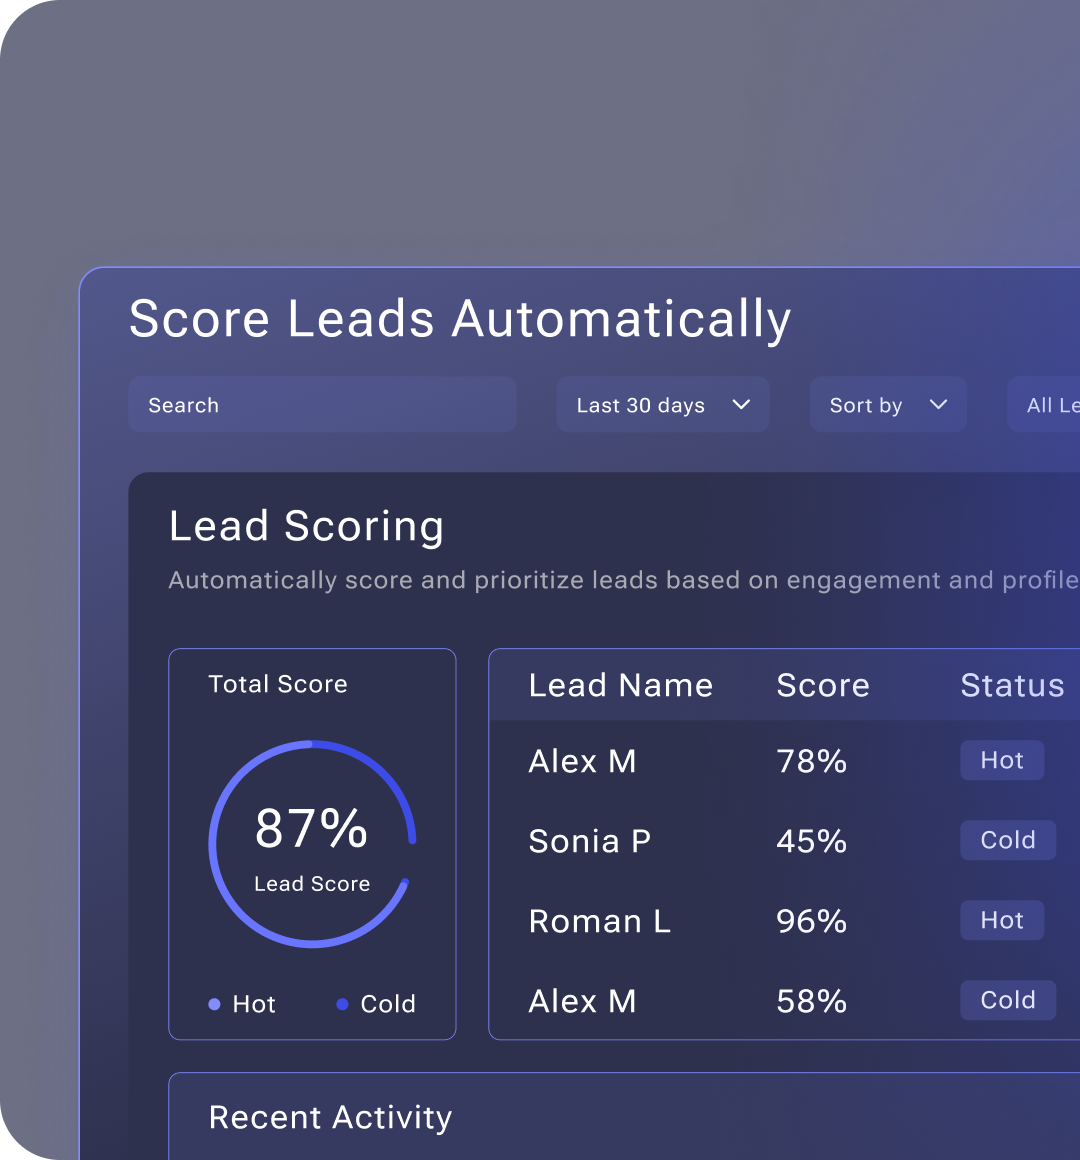Open the Roman L lead entry
The image size is (1080, 1160).
599,921
